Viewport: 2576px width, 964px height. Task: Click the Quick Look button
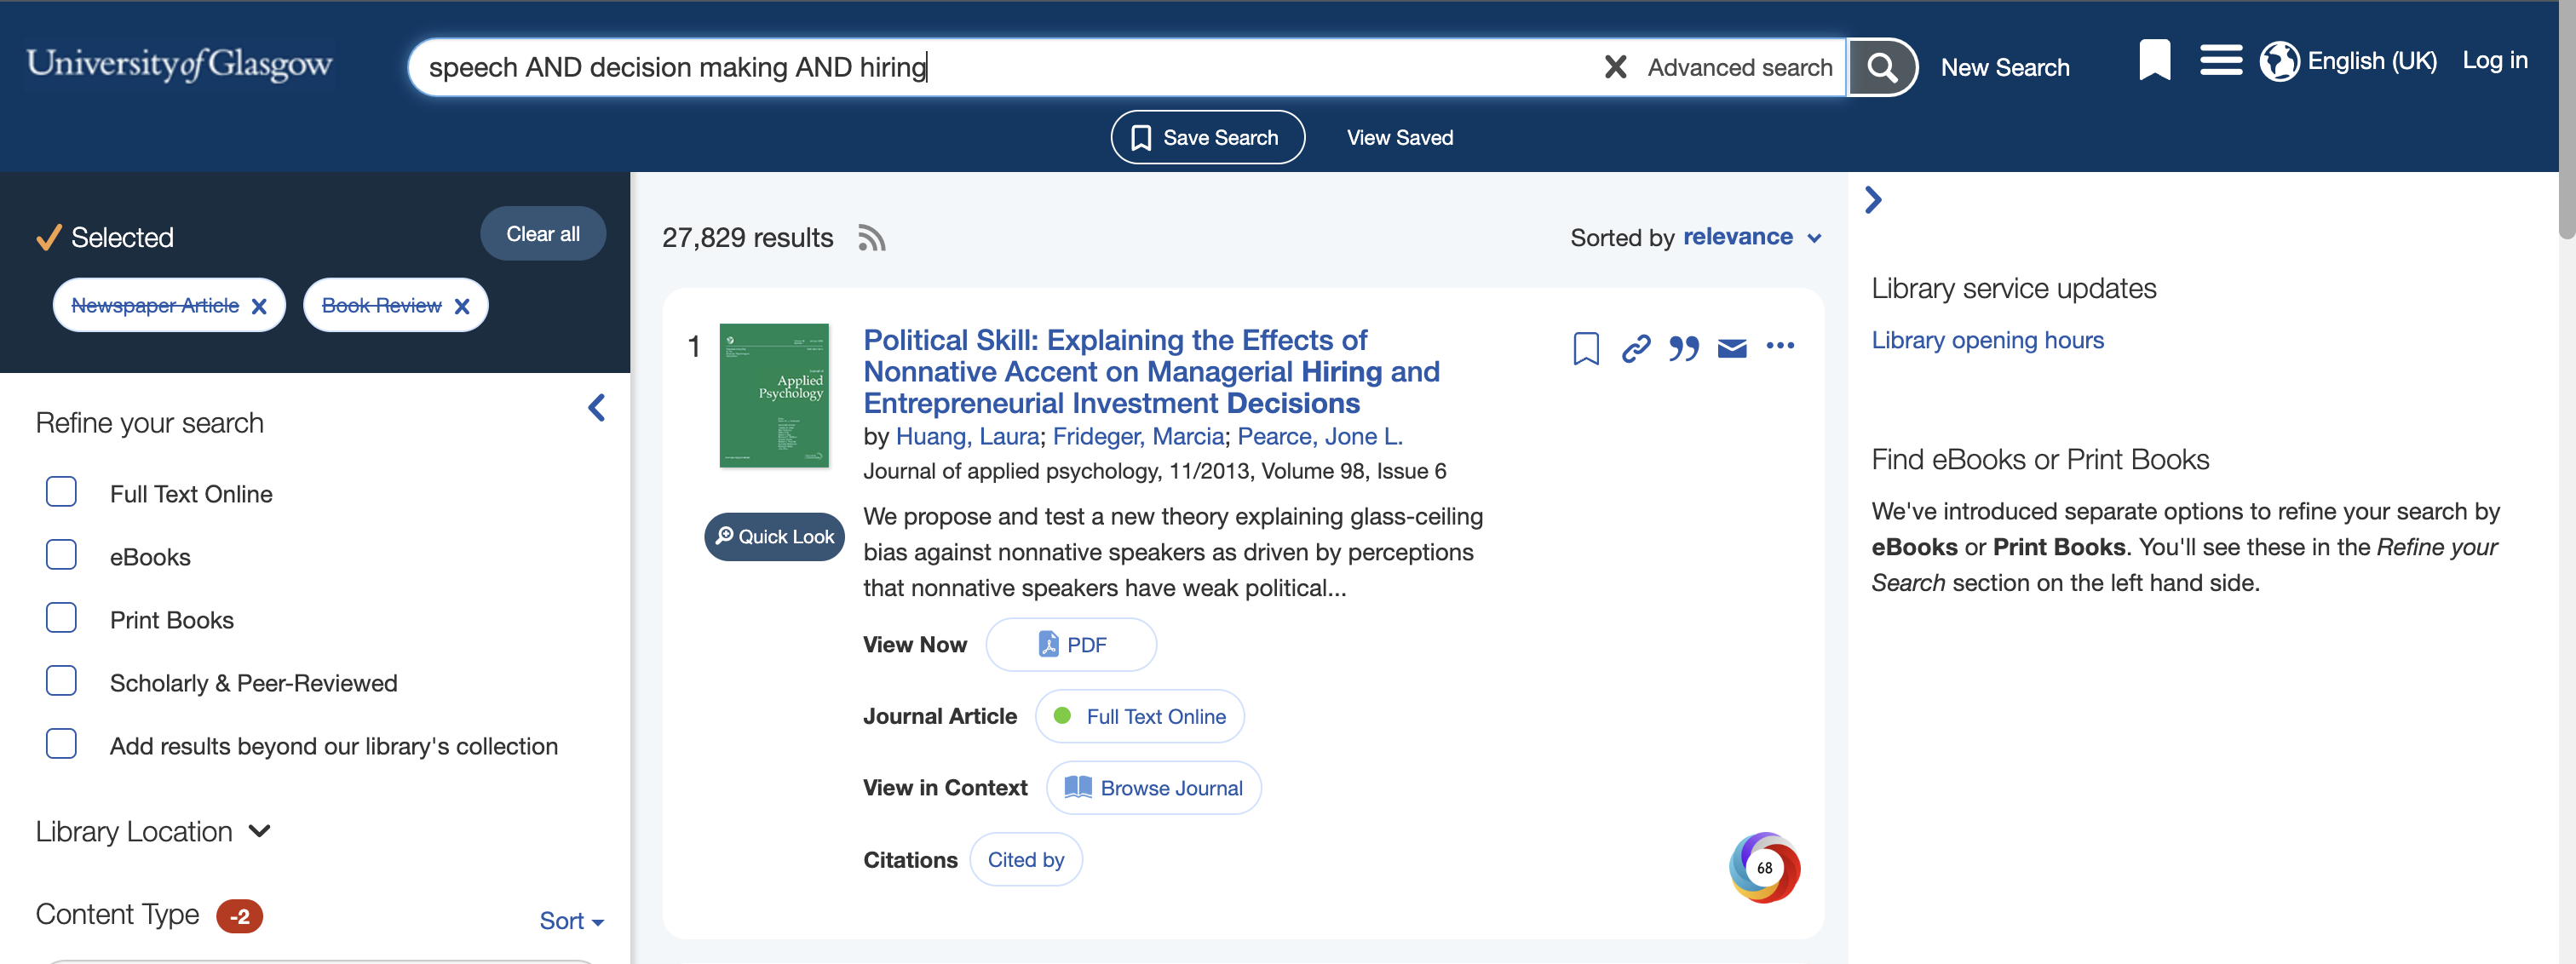pyautogui.click(x=775, y=536)
